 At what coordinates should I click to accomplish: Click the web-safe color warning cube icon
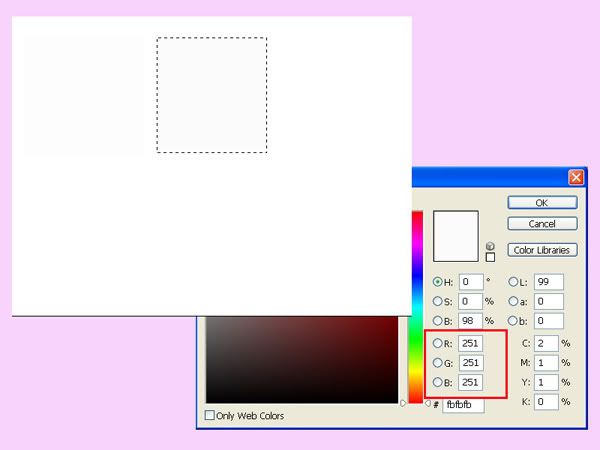tap(490, 246)
